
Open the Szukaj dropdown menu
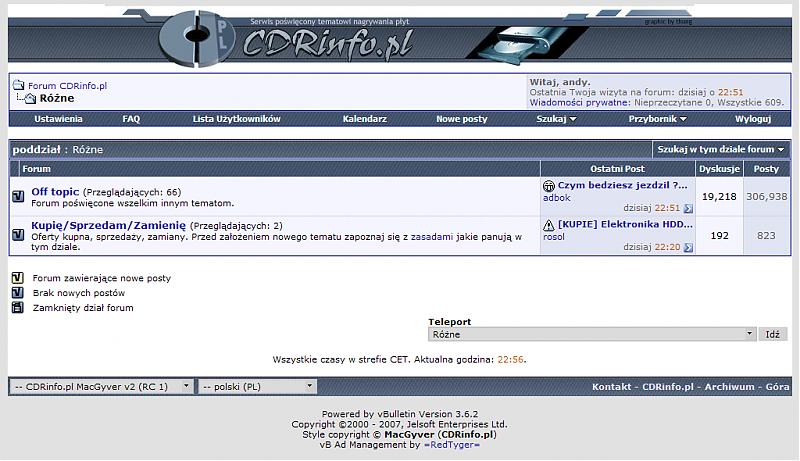556,119
